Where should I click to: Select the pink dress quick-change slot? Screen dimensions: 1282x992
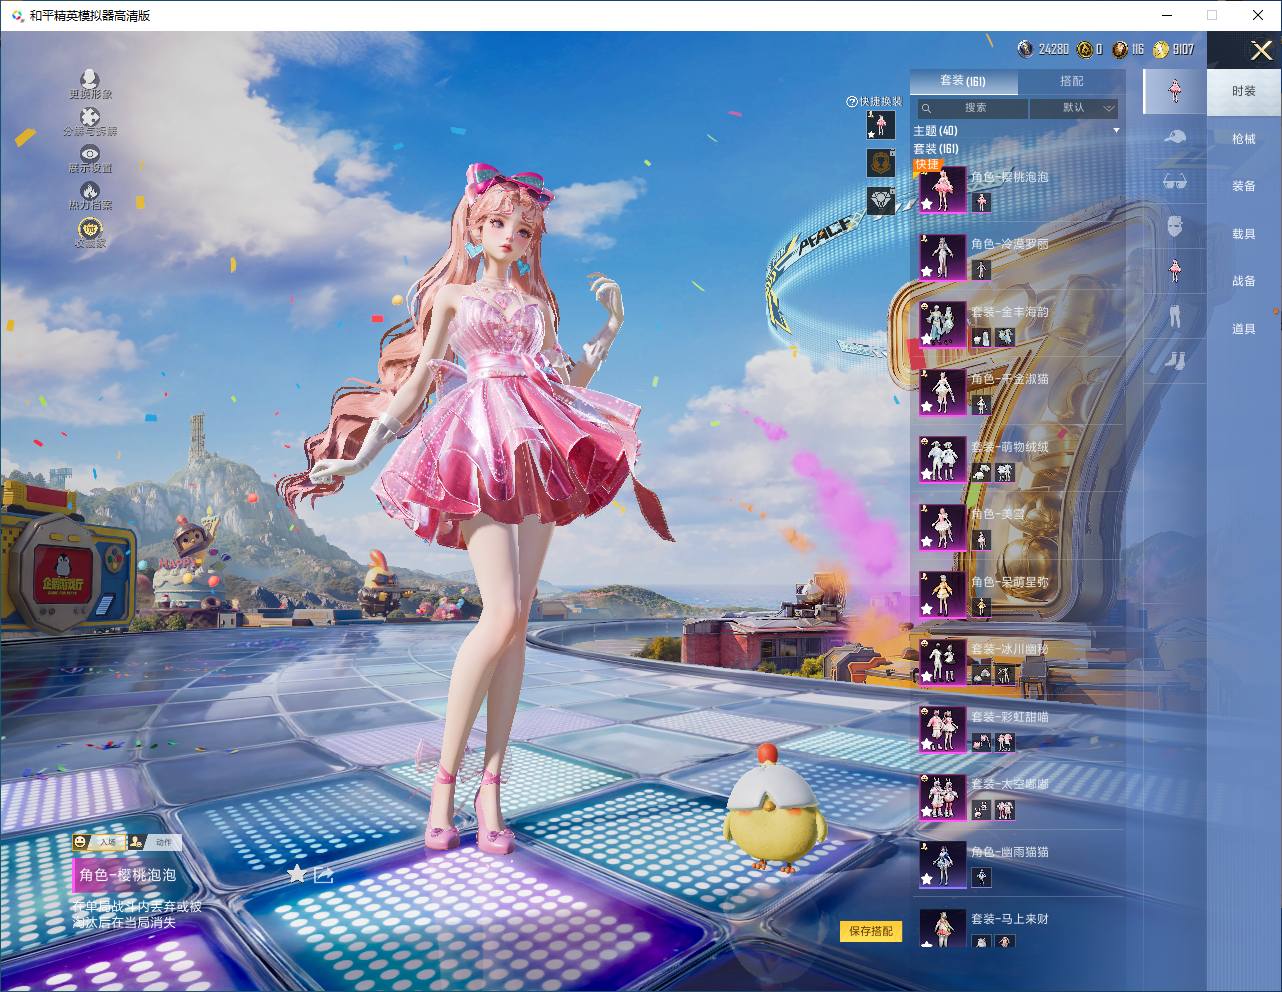coord(880,125)
